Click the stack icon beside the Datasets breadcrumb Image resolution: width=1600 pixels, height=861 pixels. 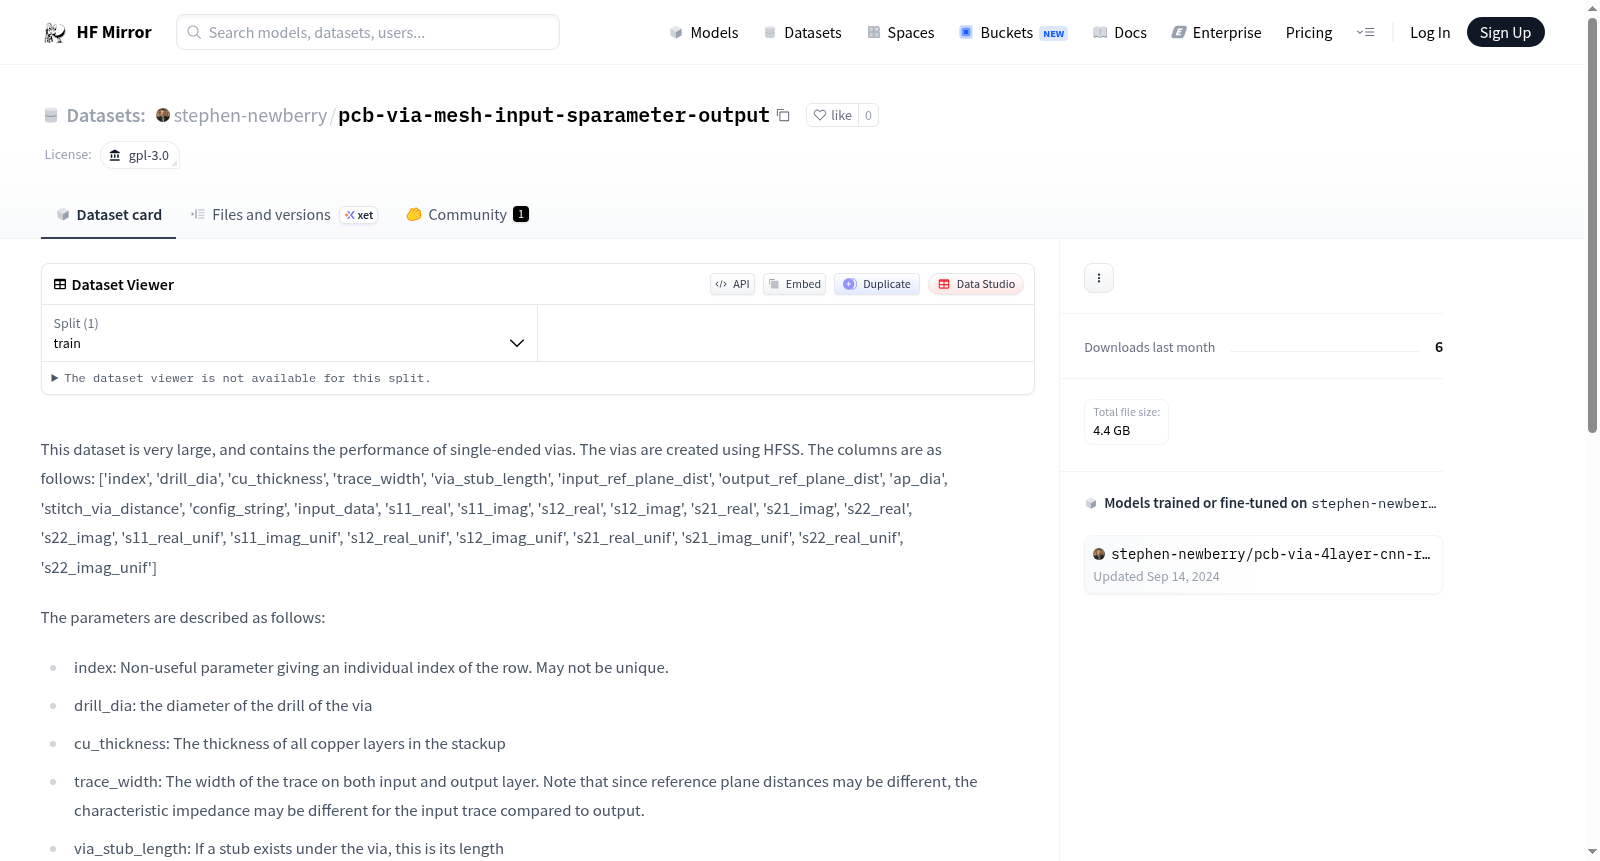point(51,116)
